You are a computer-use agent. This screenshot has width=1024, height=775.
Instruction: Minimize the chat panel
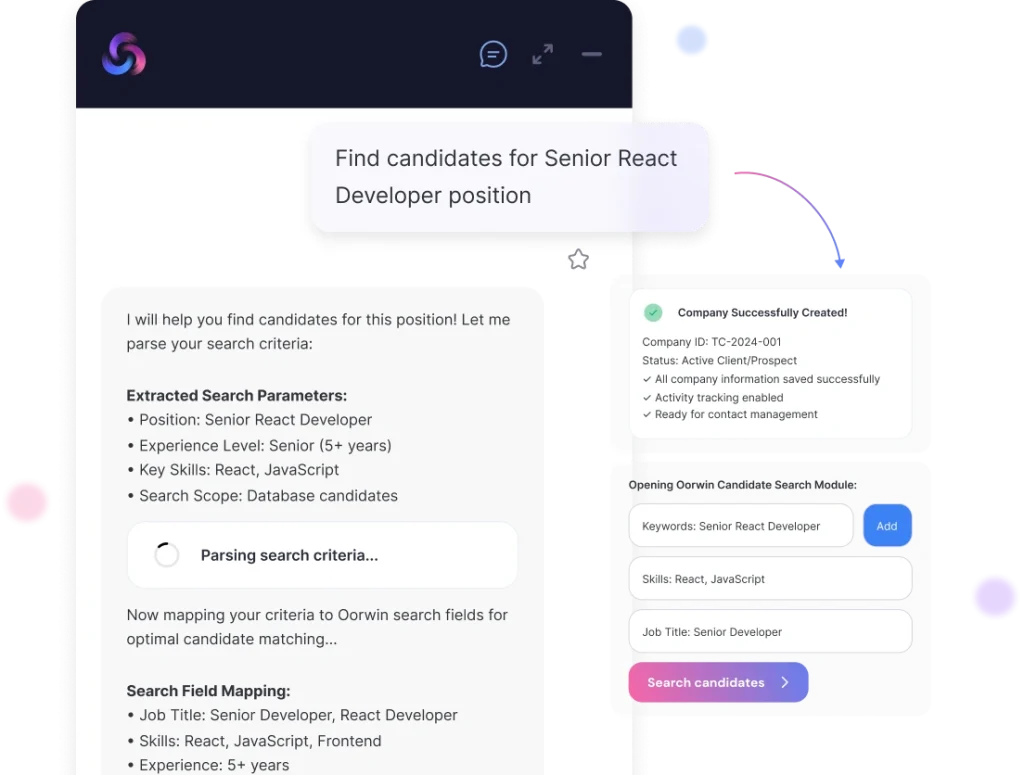[x=591, y=54]
